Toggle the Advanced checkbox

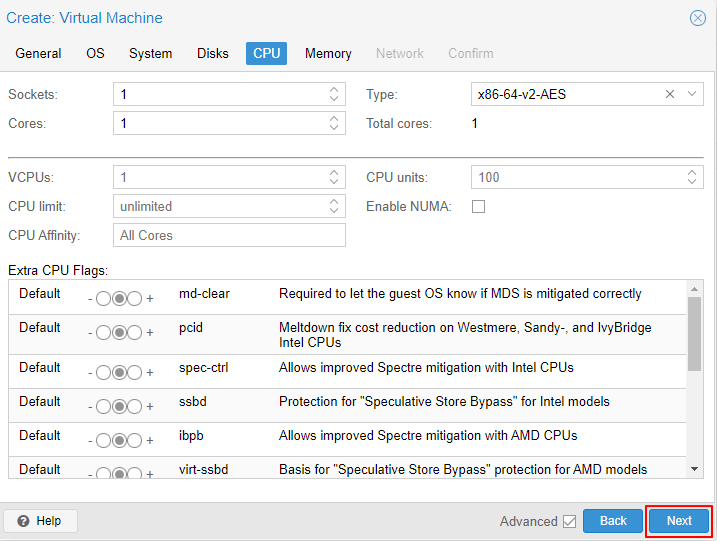pos(569,521)
